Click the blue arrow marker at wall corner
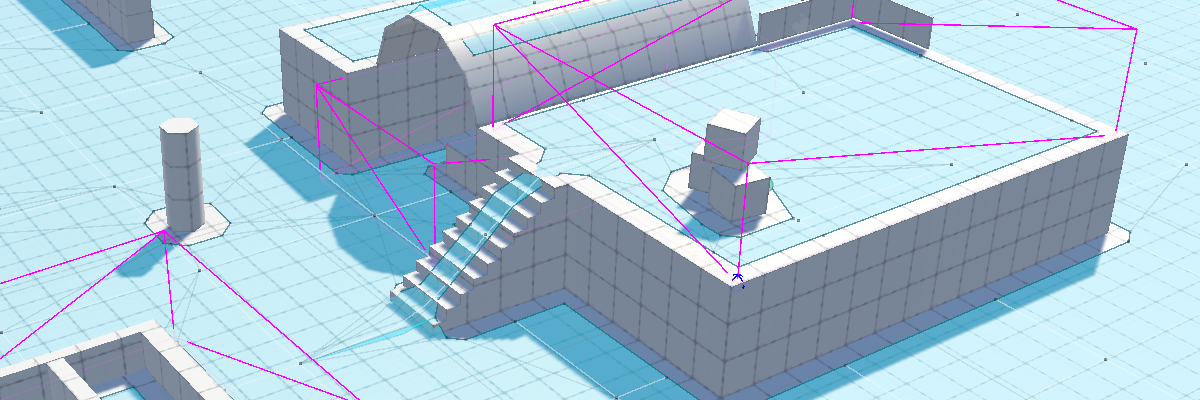This screenshot has height=400, width=1200. (x=738, y=279)
